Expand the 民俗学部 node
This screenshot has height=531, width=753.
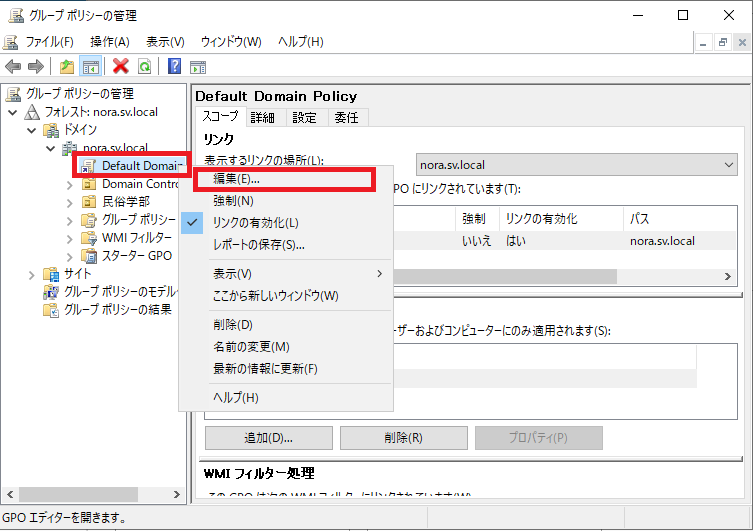pyautogui.click(x=70, y=203)
